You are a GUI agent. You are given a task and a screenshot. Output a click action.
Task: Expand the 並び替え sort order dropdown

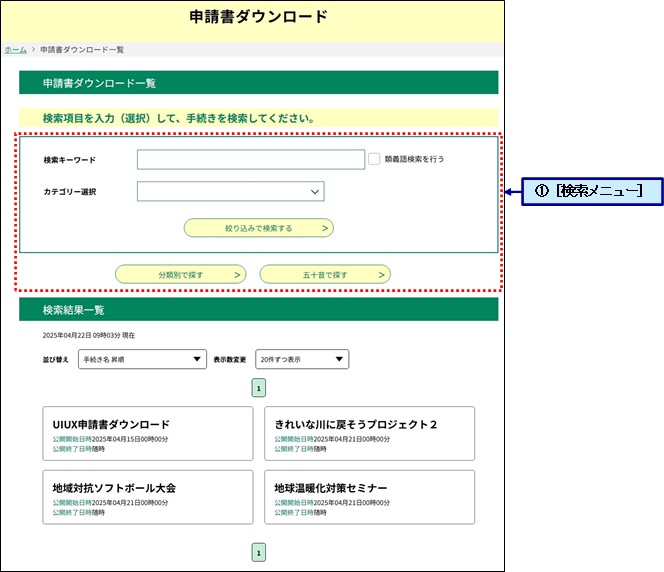[x=142, y=359]
